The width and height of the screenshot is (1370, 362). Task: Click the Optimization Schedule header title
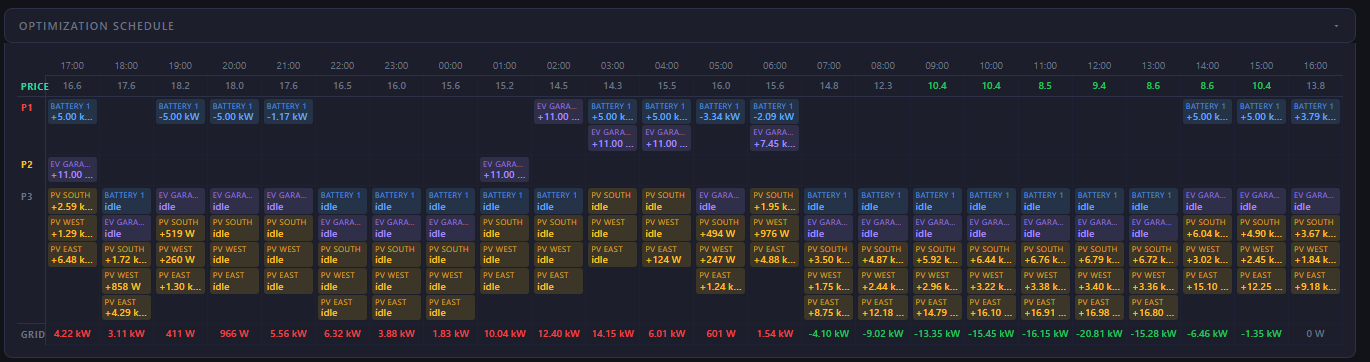[96, 25]
